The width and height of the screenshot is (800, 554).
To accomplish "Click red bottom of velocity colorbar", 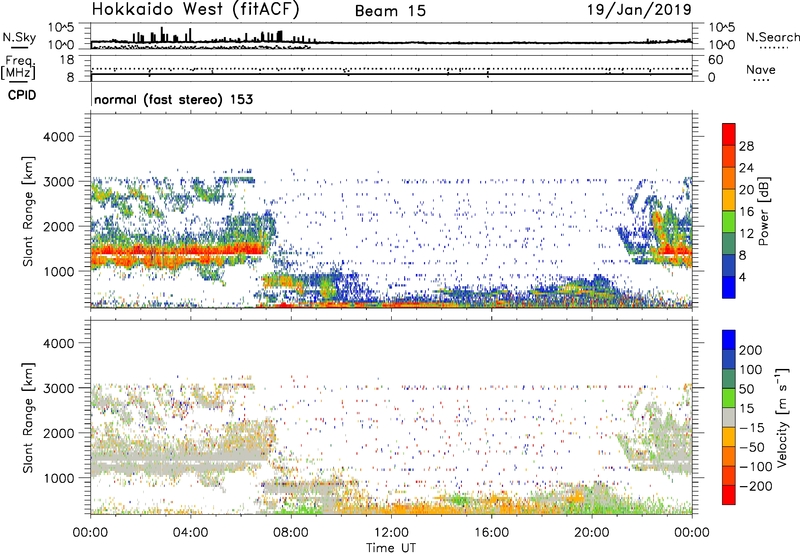I will coord(729,495).
